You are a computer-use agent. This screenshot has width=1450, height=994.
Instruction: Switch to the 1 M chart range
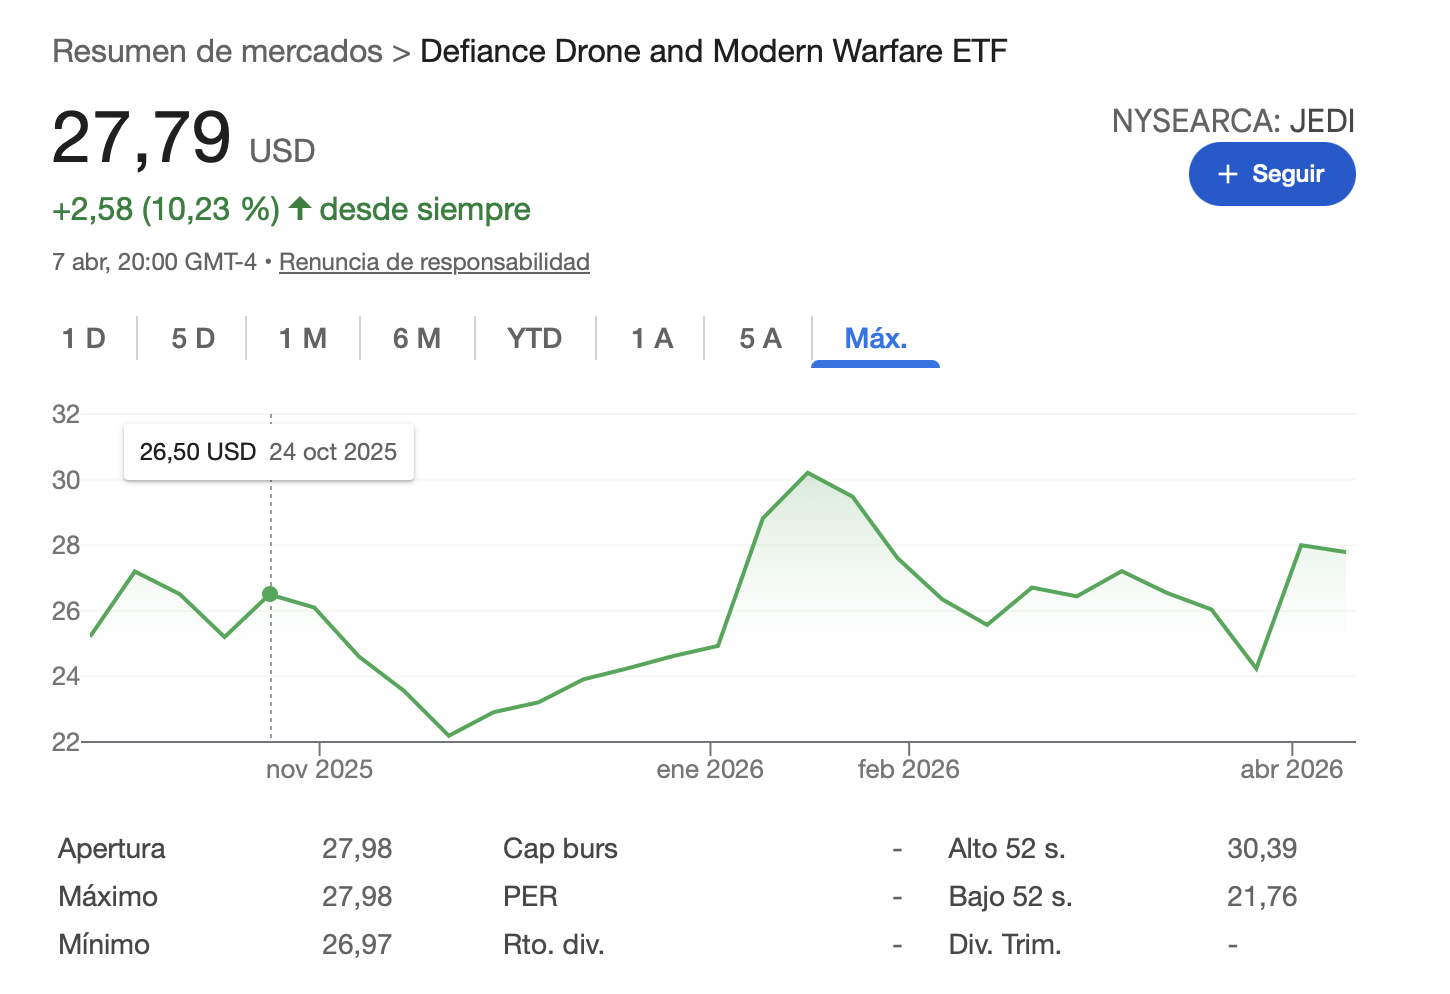(303, 338)
